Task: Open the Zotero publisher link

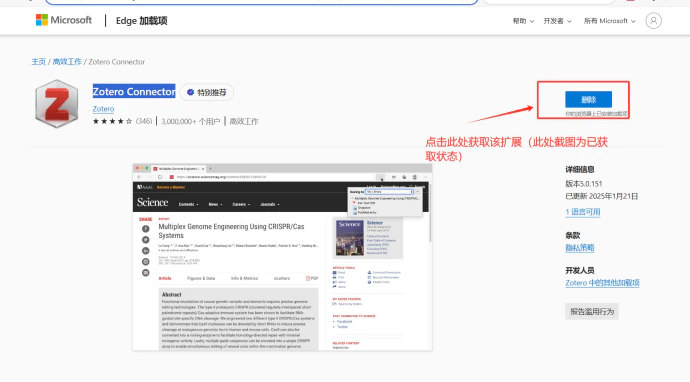Action: (103, 109)
